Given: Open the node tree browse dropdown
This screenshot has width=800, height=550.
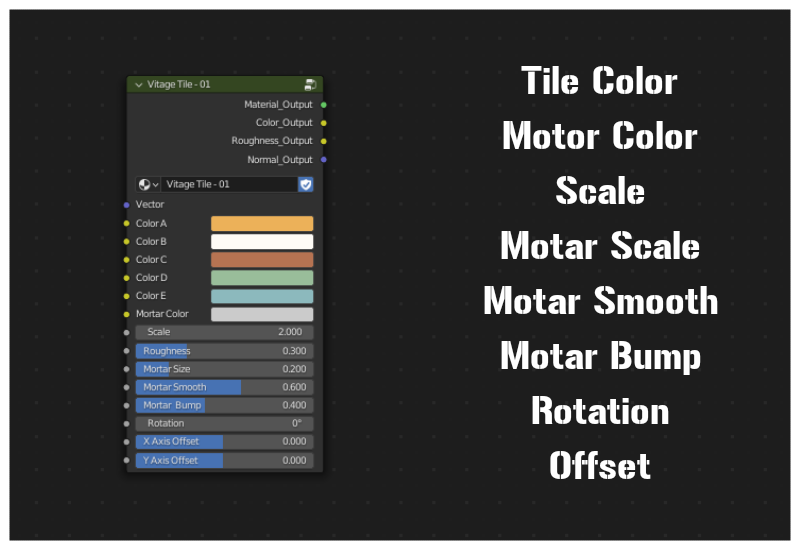Looking at the screenshot, I should pos(148,184).
